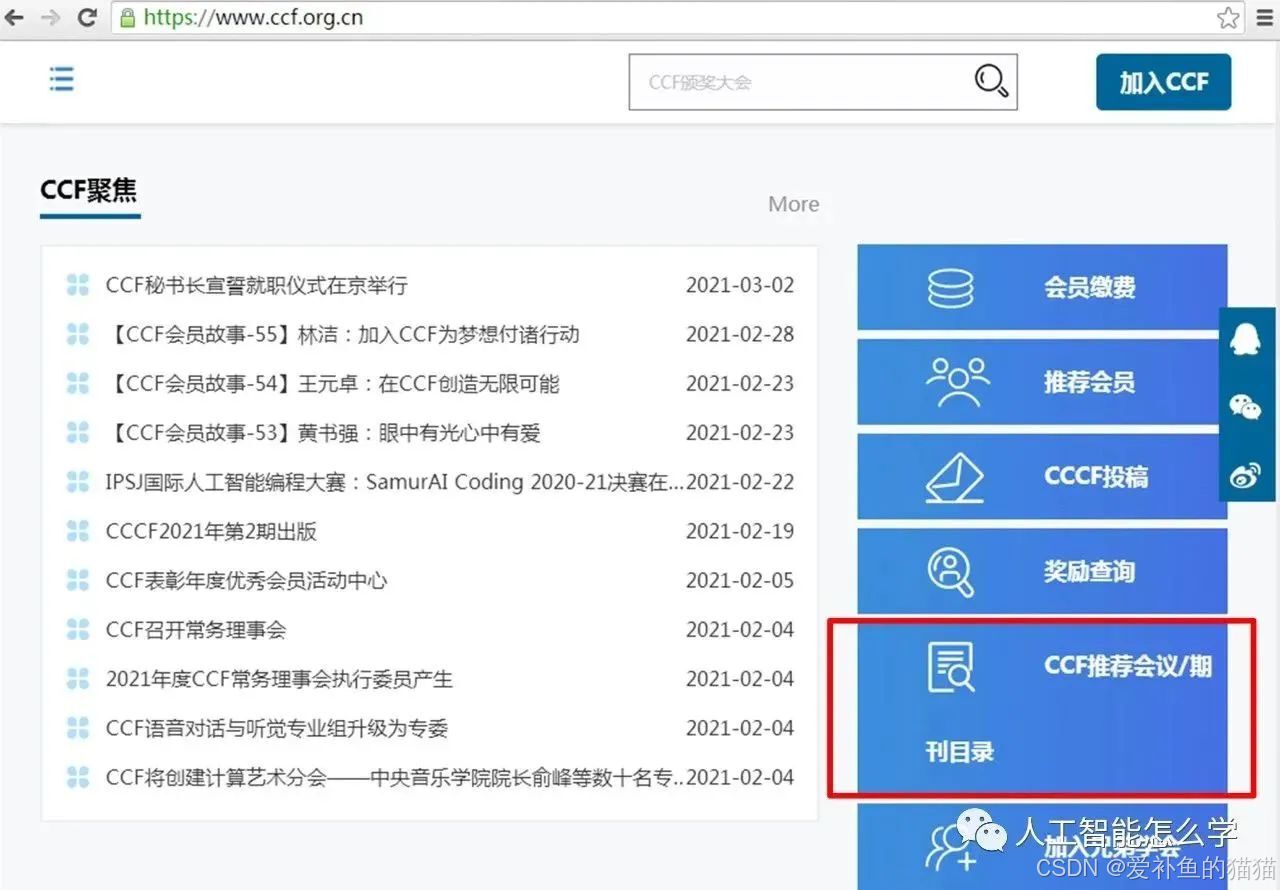
Task: Open IPSJ国际人工智能编程大赛 news item
Action: [395, 482]
